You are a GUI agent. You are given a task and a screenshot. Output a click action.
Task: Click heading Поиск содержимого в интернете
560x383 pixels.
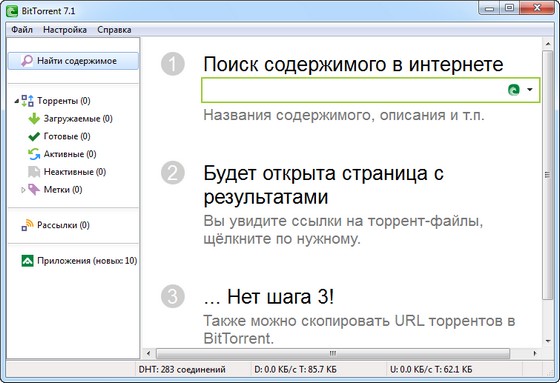[353, 64]
